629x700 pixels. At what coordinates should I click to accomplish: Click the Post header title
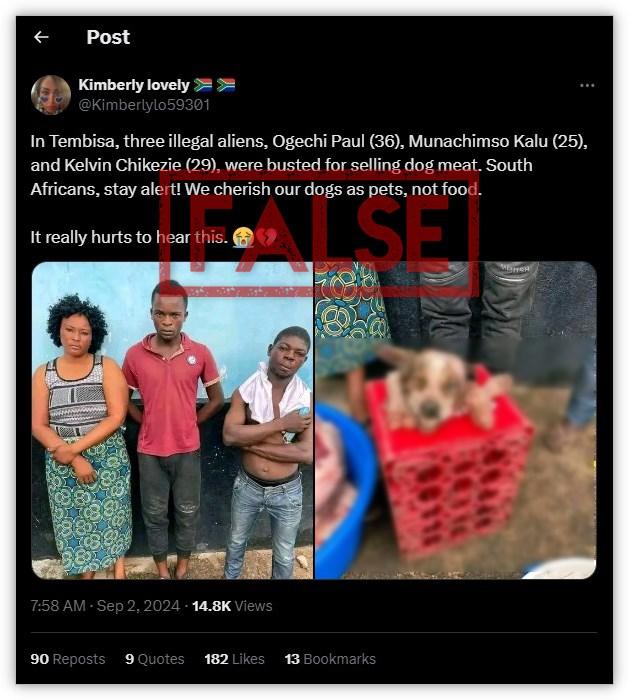[108, 37]
